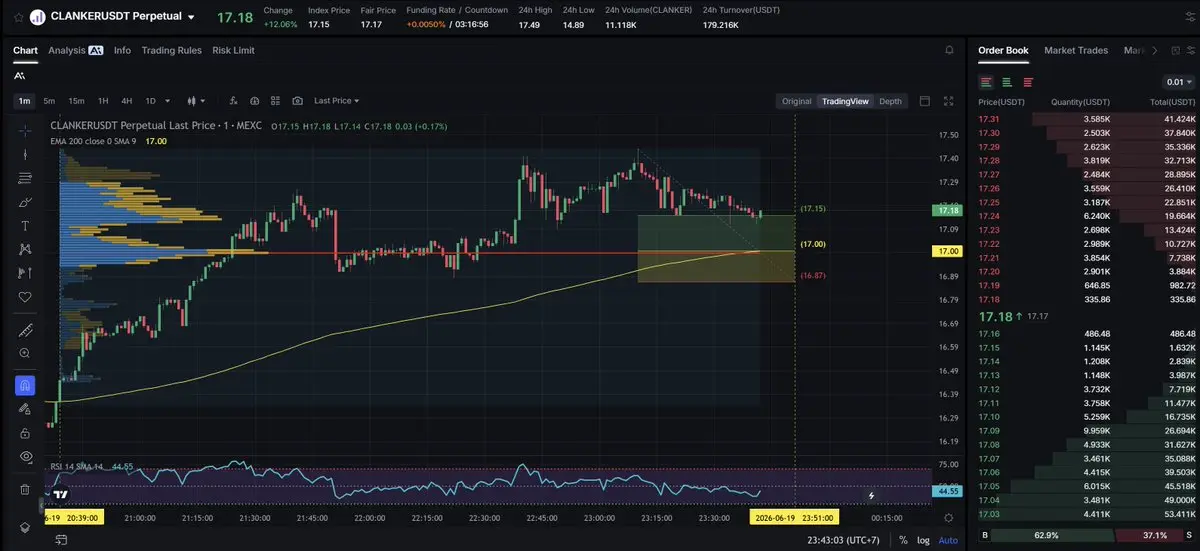Open the heart icons tool
Viewport: 1200px width, 551px height.
point(25,297)
